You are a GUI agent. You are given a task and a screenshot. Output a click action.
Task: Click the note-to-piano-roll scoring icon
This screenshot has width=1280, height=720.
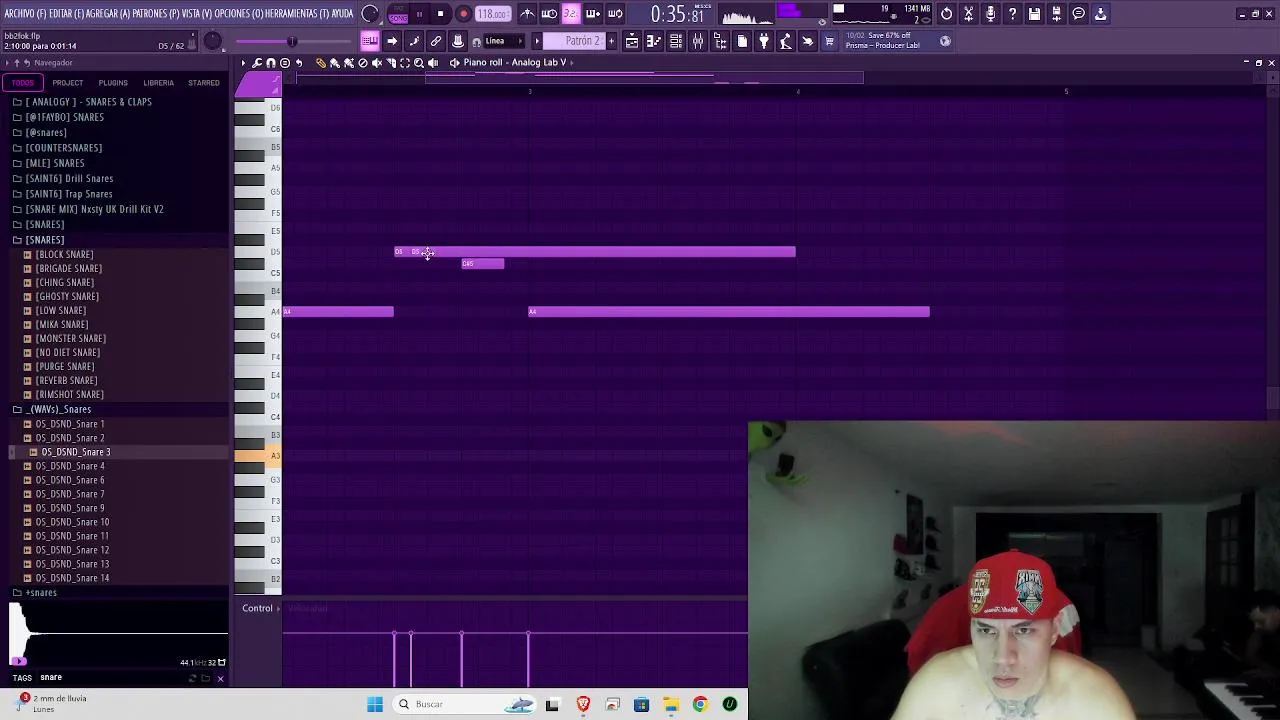[x=414, y=41]
